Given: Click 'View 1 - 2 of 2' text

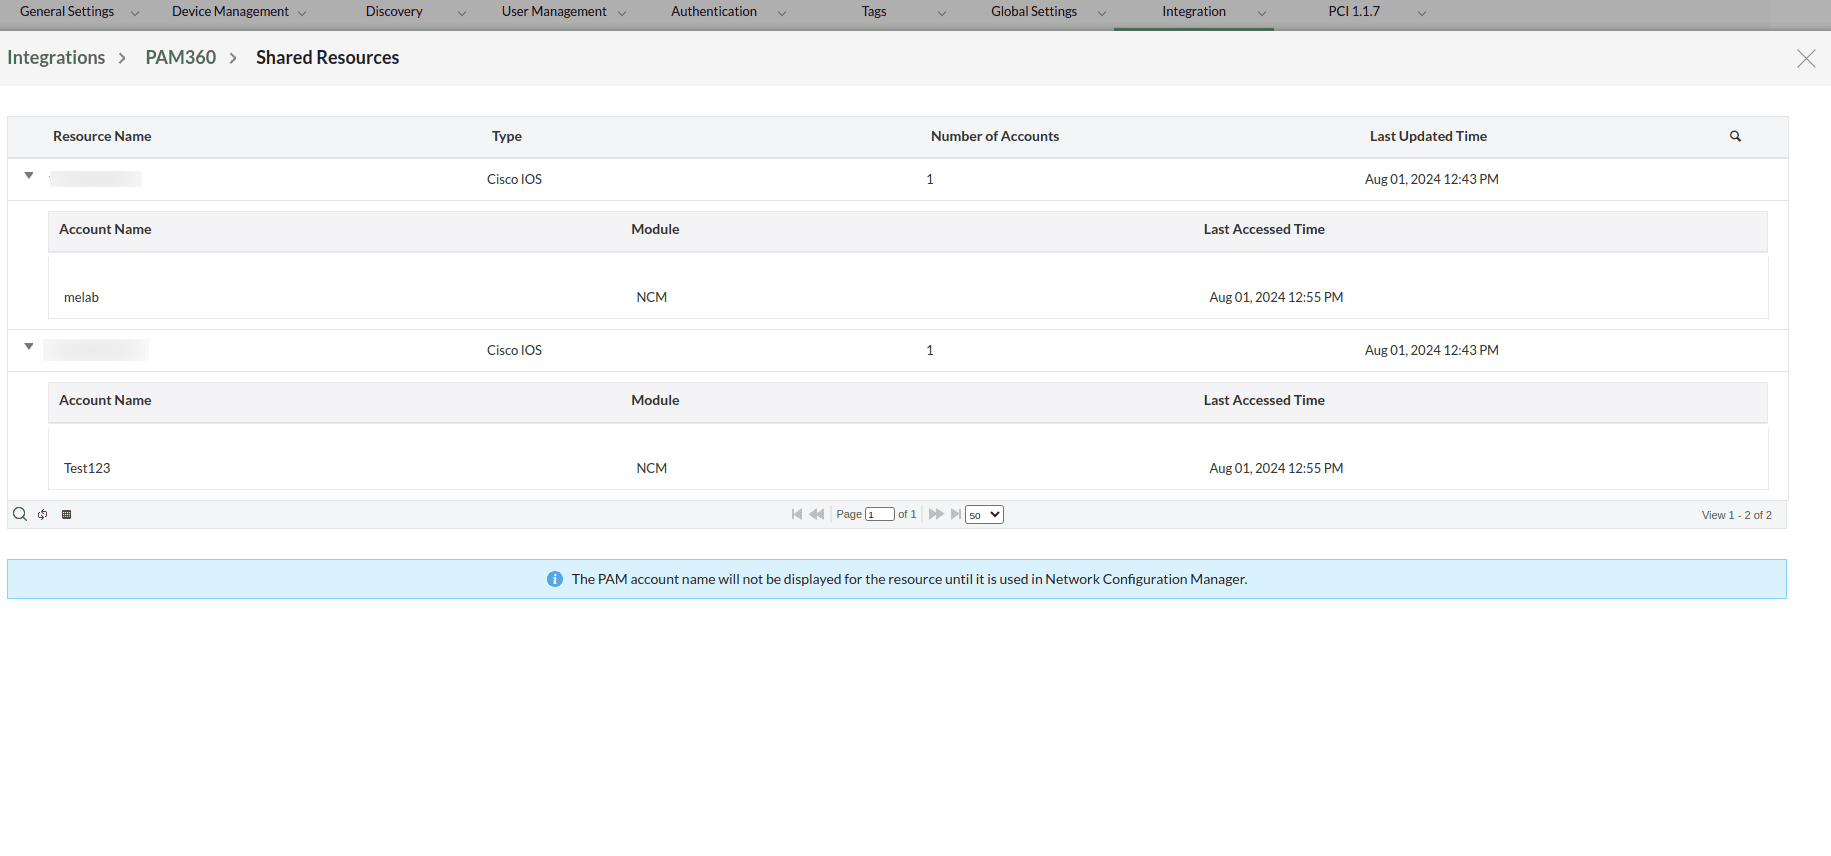Looking at the screenshot, I should [x=1736, y=515].
